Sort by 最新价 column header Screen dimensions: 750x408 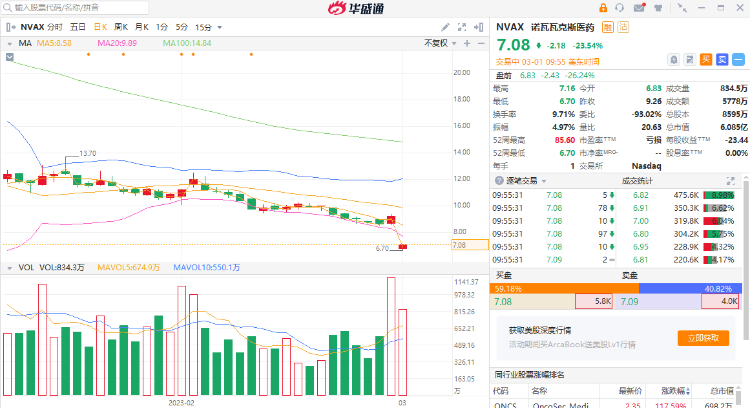point(630,391)
